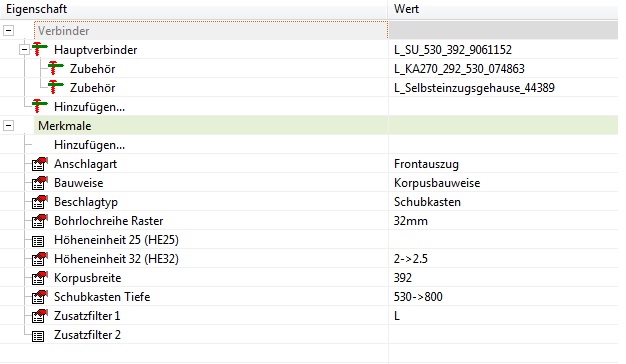Viewport: 626px width, 364px height.
Task: Click the Höheneinheit 25 (HE25) list icon
Action: click(38, 241)
